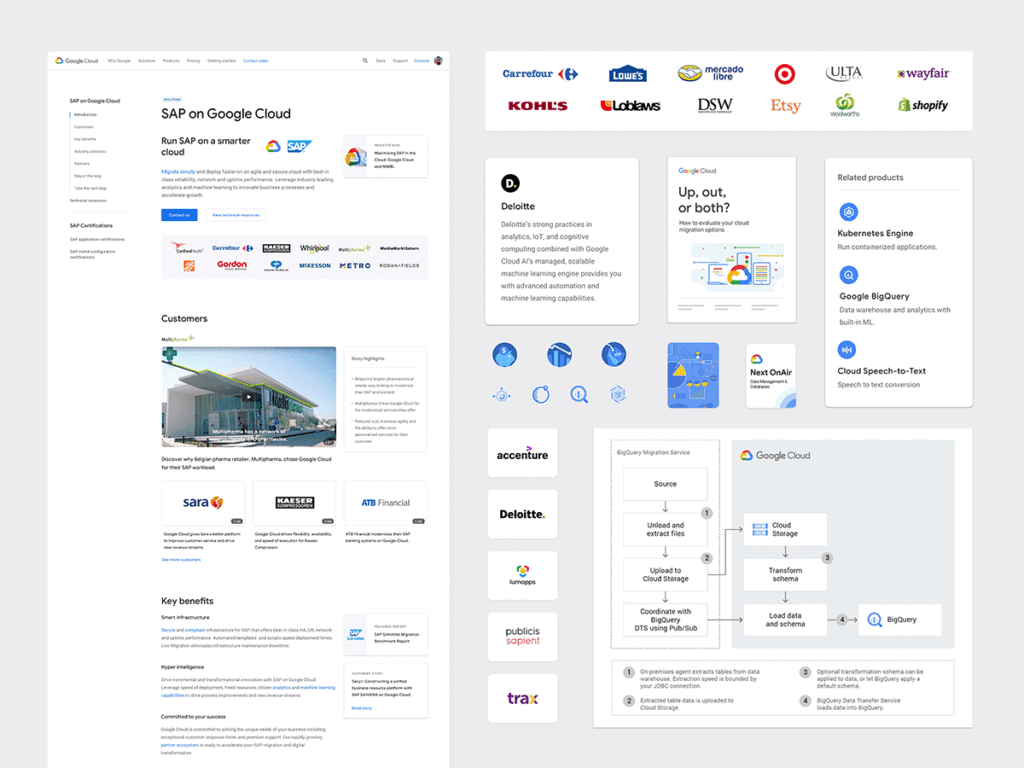Click the Google Cloud logo in header
Image resolution: width=1024 pixels, height=768 pixels.
pyautogui.click(x=76, y=61)
